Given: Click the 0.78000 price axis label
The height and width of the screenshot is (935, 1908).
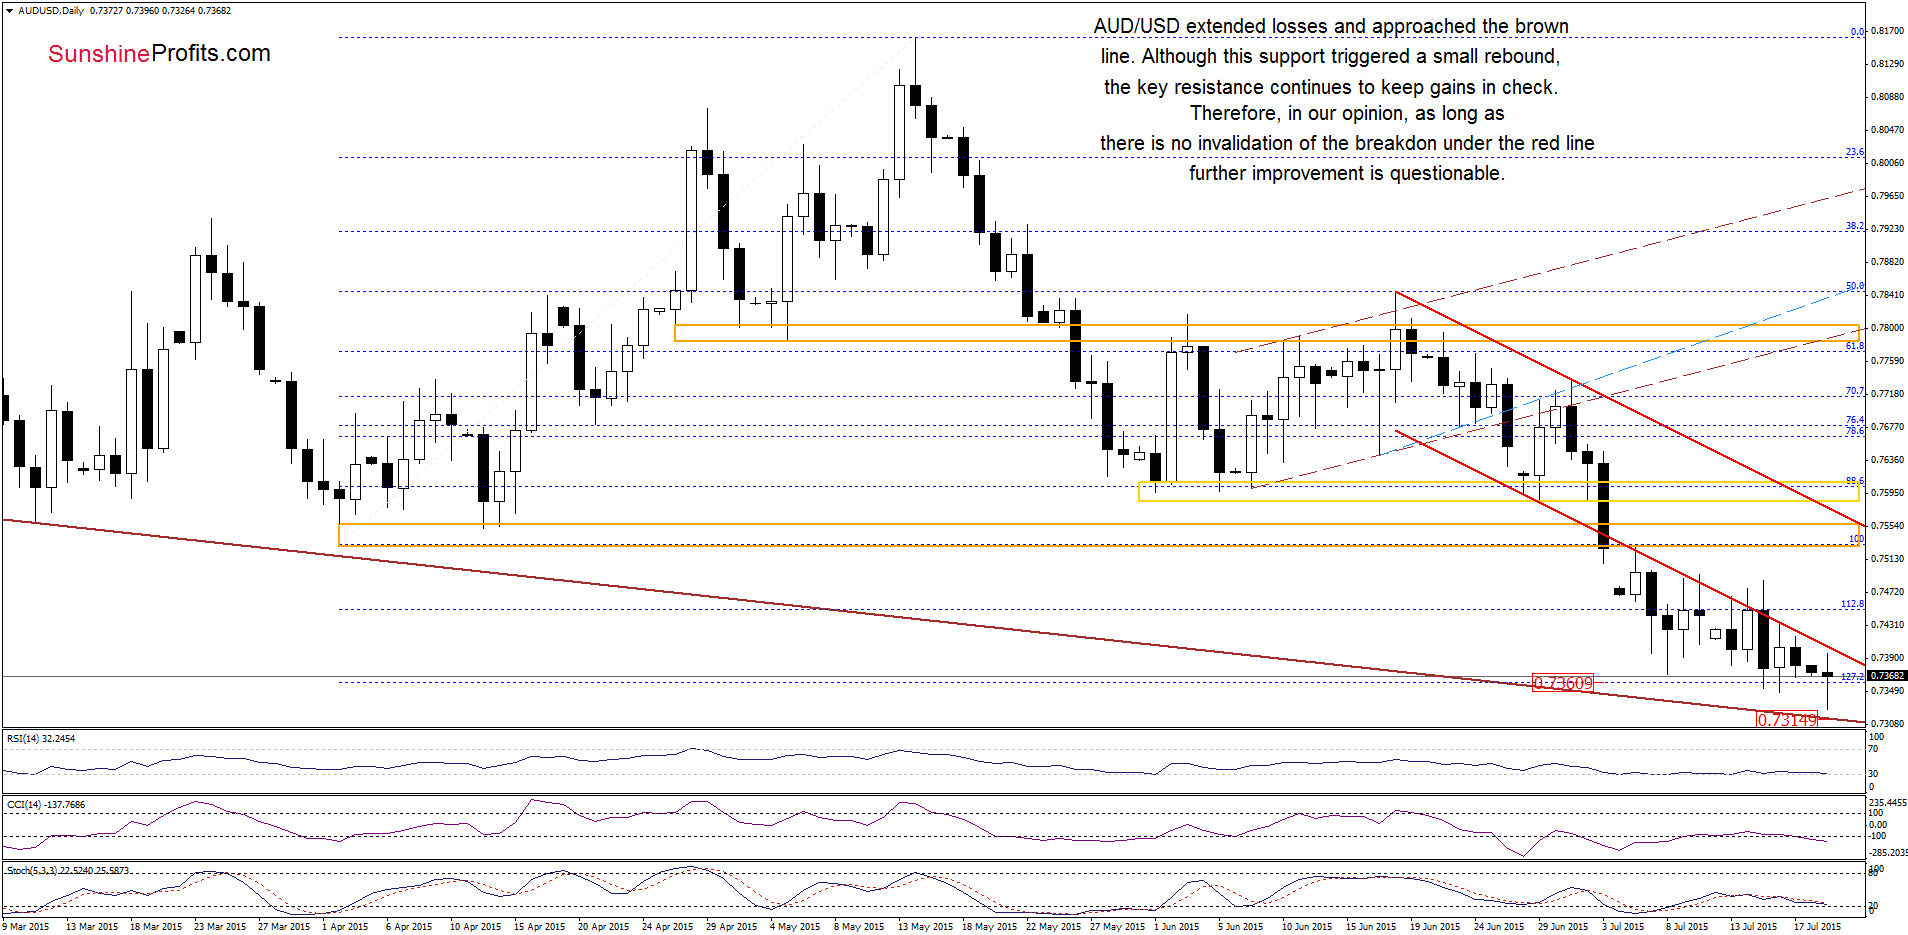Looking at the screenshot, I should pos(1887,328).
